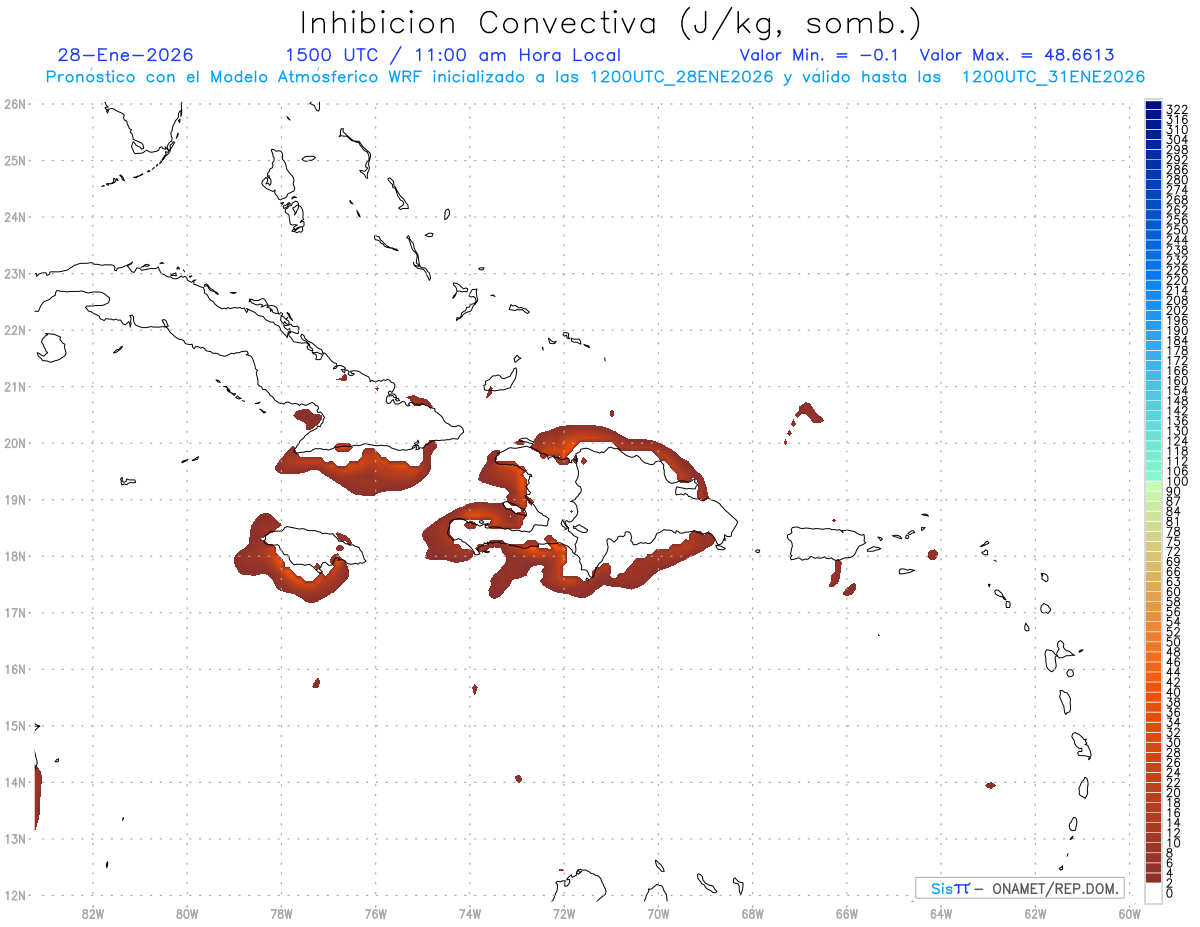
Task: Click the colorbar's bottom value label 0
Action: point(1170,893)
